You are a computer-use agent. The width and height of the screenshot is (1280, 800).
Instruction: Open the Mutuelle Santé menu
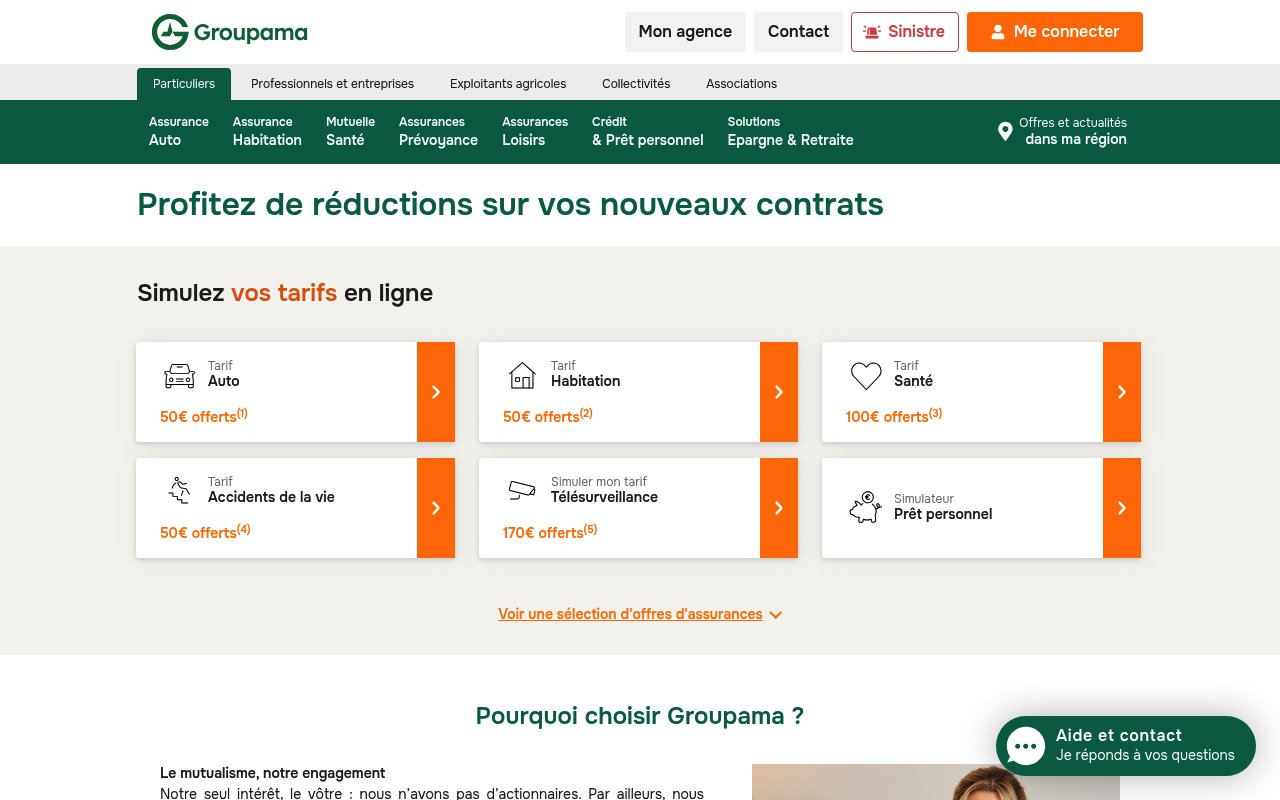(x=350, y=131)
